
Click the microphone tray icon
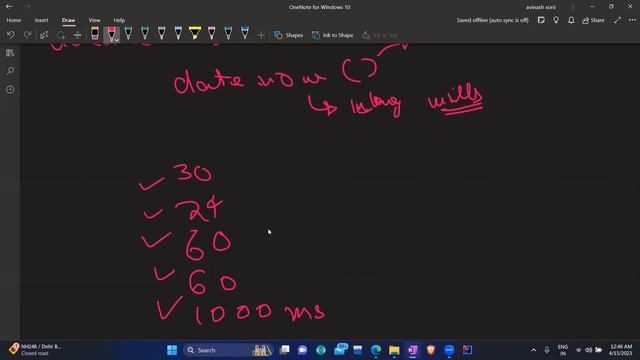click(x=547, y=350)
